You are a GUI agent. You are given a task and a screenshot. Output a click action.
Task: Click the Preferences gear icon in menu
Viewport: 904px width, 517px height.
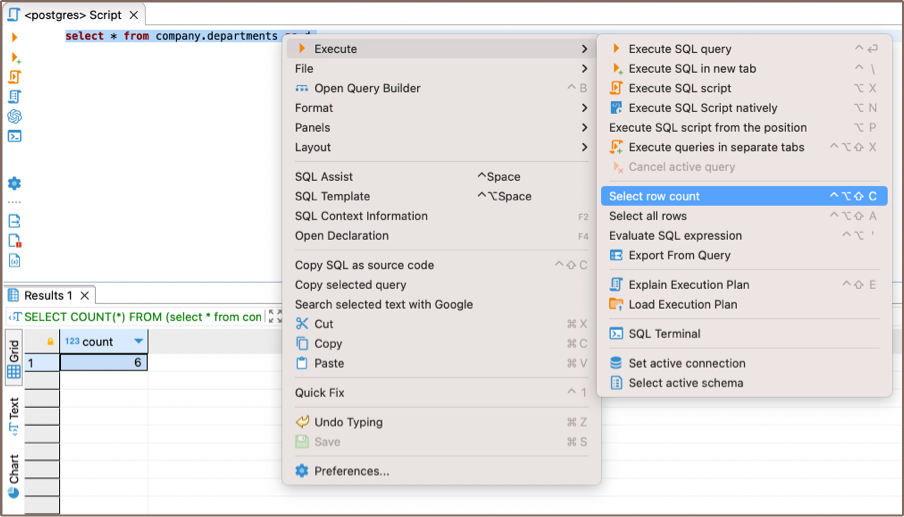(302, 471)
